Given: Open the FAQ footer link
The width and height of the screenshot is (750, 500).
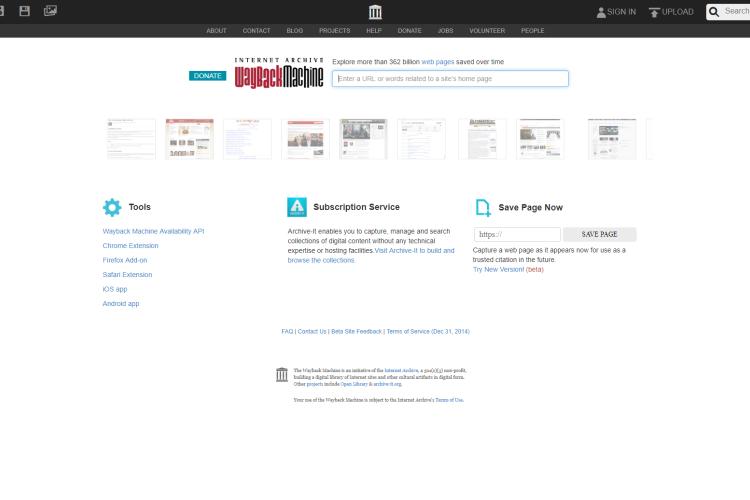Looking at the screenshot, I should point(287,331).
